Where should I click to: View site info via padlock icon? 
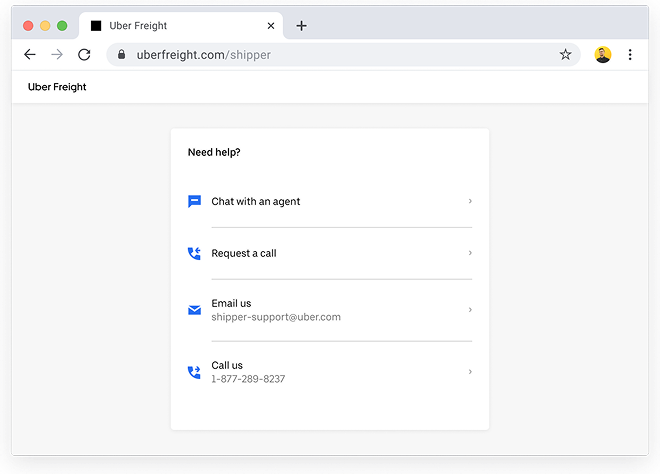122,55
